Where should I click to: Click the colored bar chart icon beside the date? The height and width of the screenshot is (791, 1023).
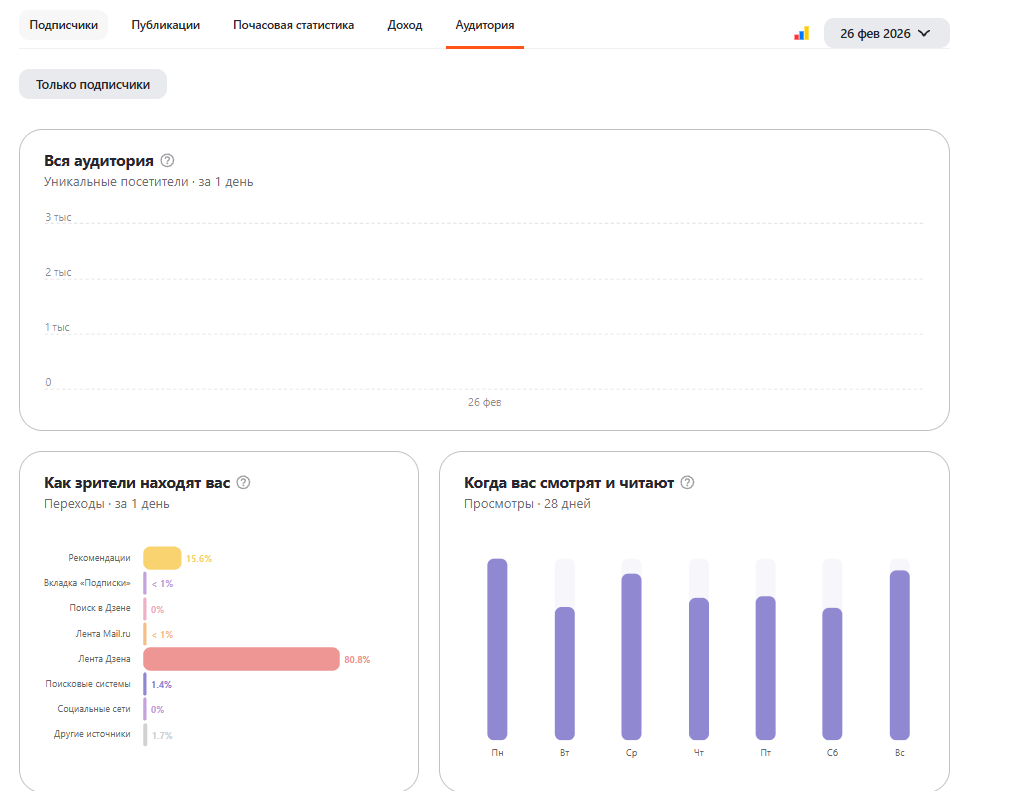coord(801,33)
